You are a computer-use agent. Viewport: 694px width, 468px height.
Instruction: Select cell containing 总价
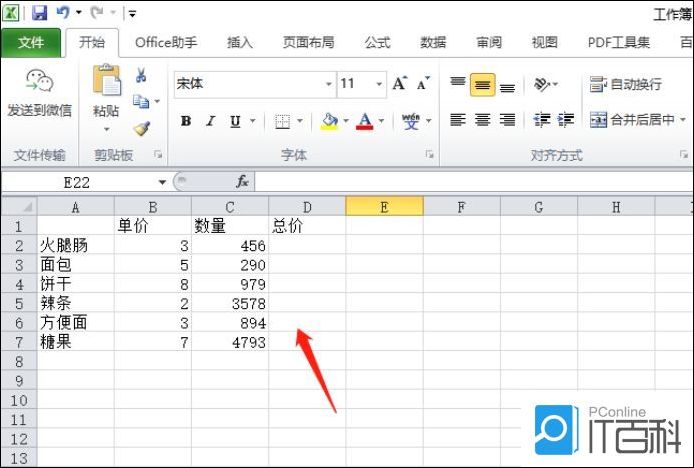click(307, 226)
